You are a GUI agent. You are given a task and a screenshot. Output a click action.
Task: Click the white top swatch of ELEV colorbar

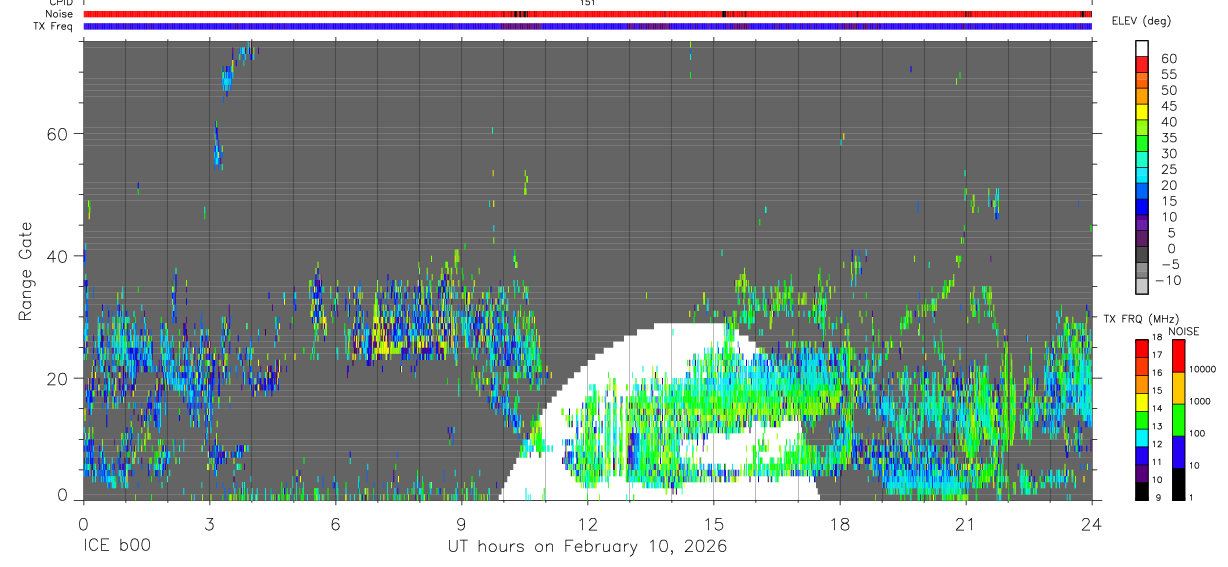[x=1142, y=48]
